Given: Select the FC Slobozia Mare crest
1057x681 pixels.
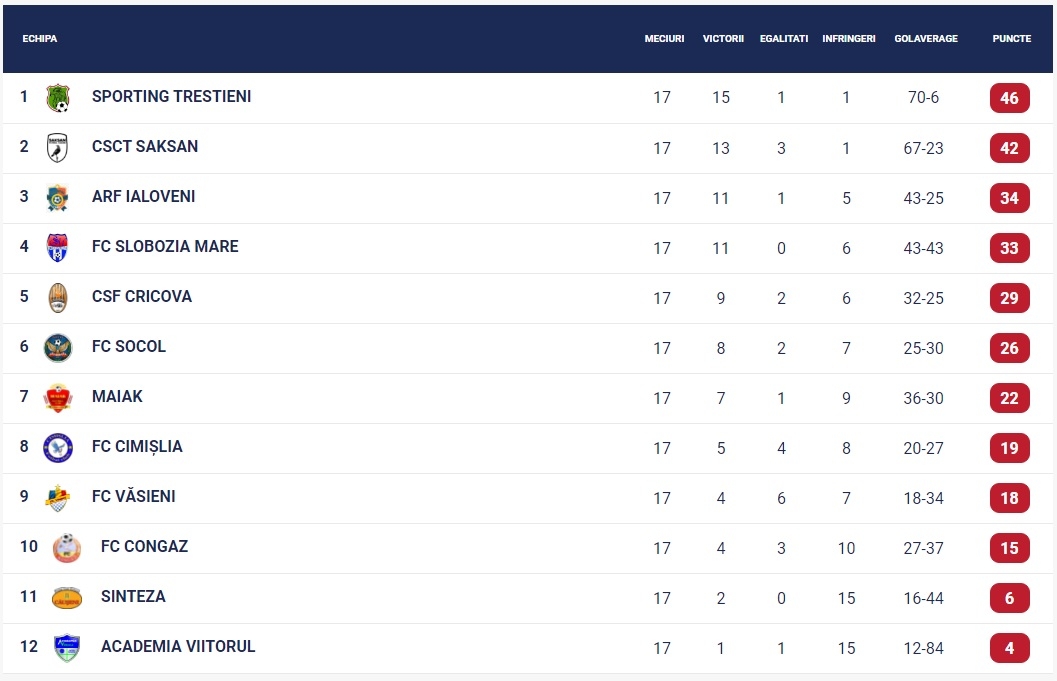Looking at the screenshot, I should click(57, 247).
